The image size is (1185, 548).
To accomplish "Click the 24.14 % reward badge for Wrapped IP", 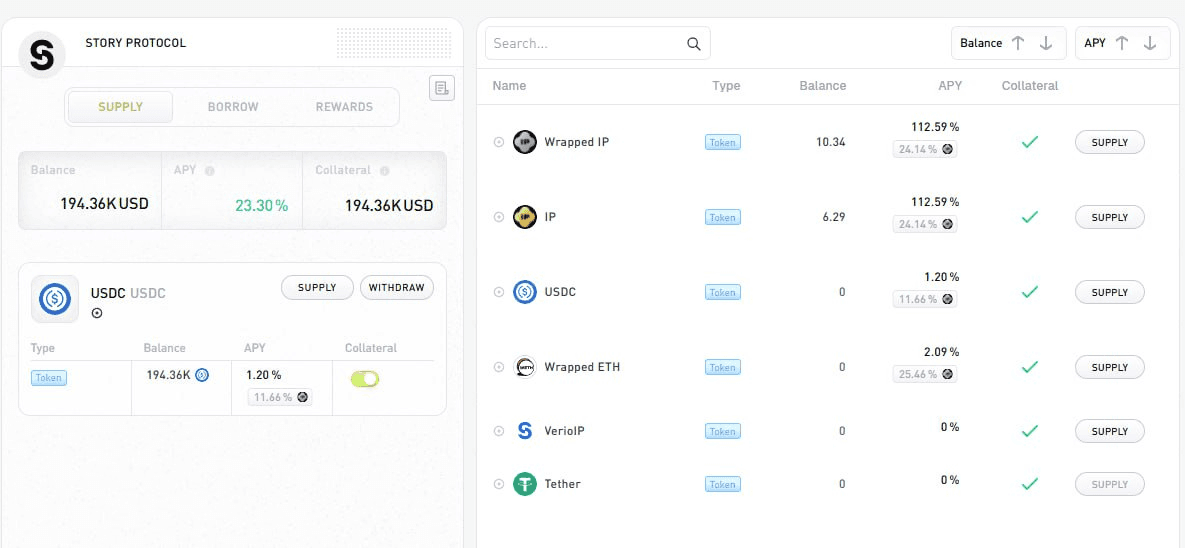I will click(925, 149).
